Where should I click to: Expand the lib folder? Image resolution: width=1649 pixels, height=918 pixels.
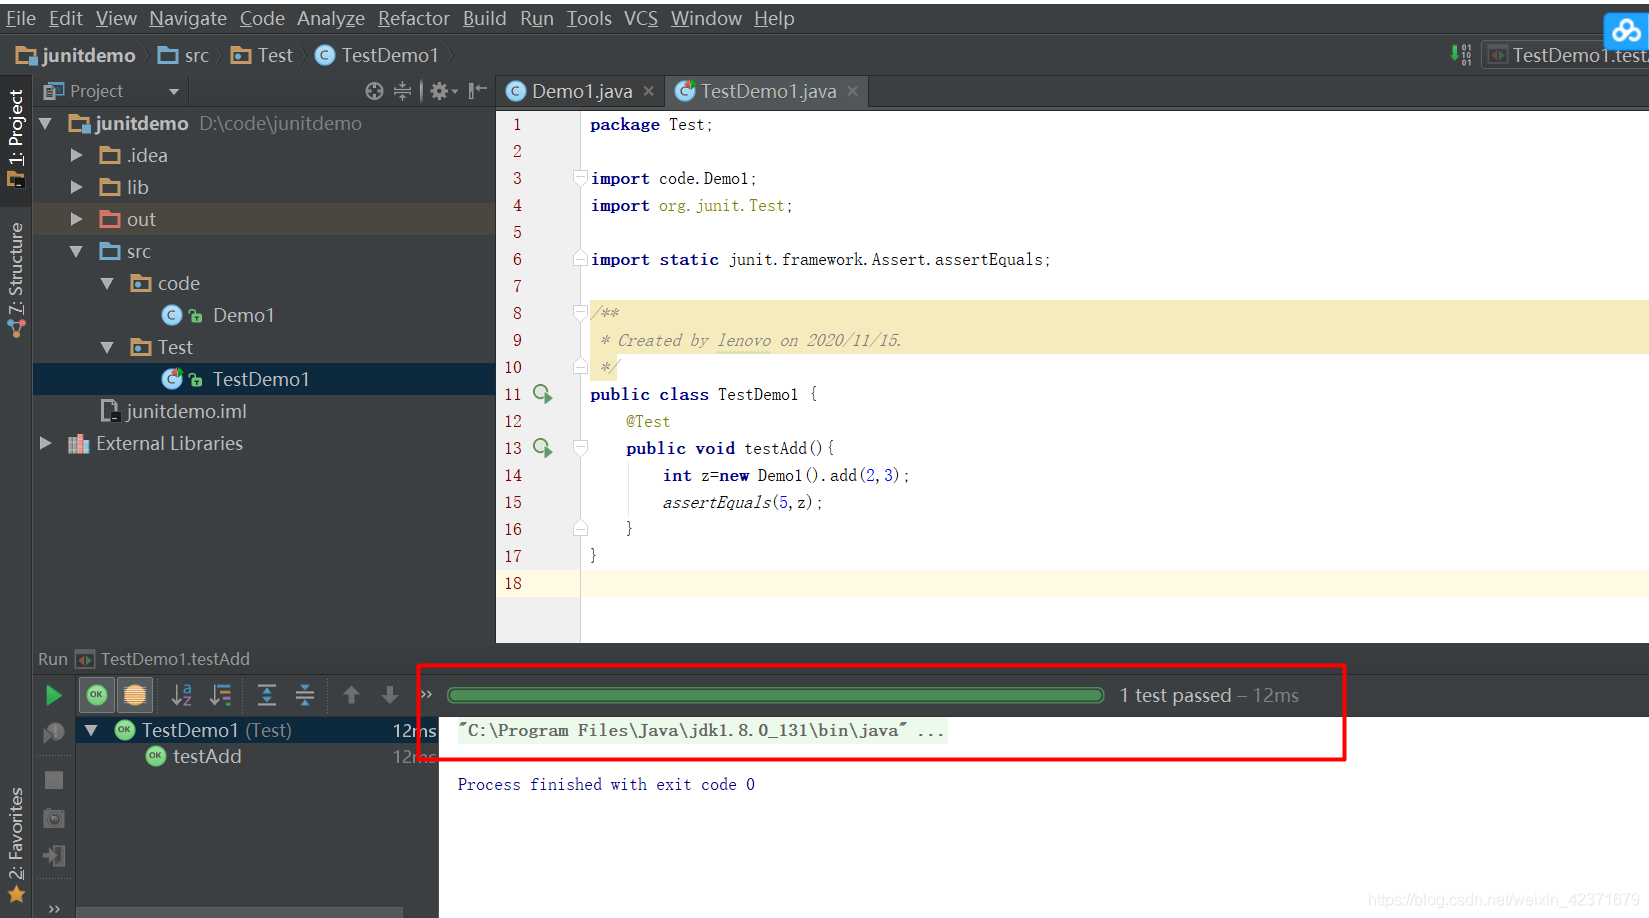coord(76,187)
